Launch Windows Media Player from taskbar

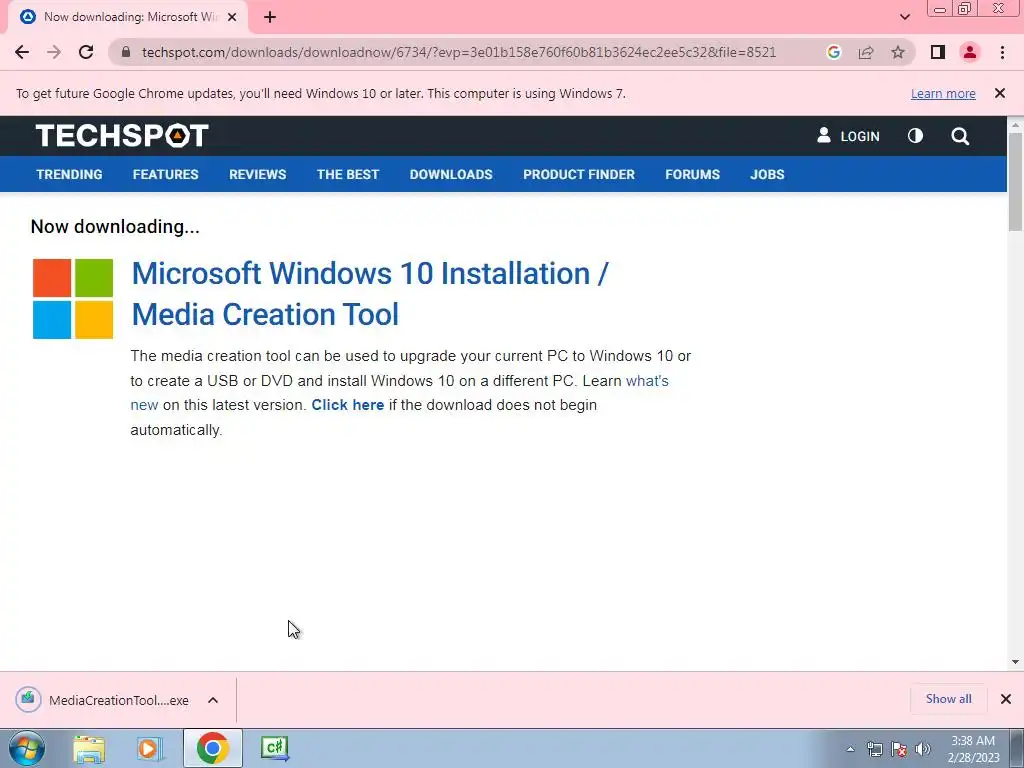coord(149,749)
